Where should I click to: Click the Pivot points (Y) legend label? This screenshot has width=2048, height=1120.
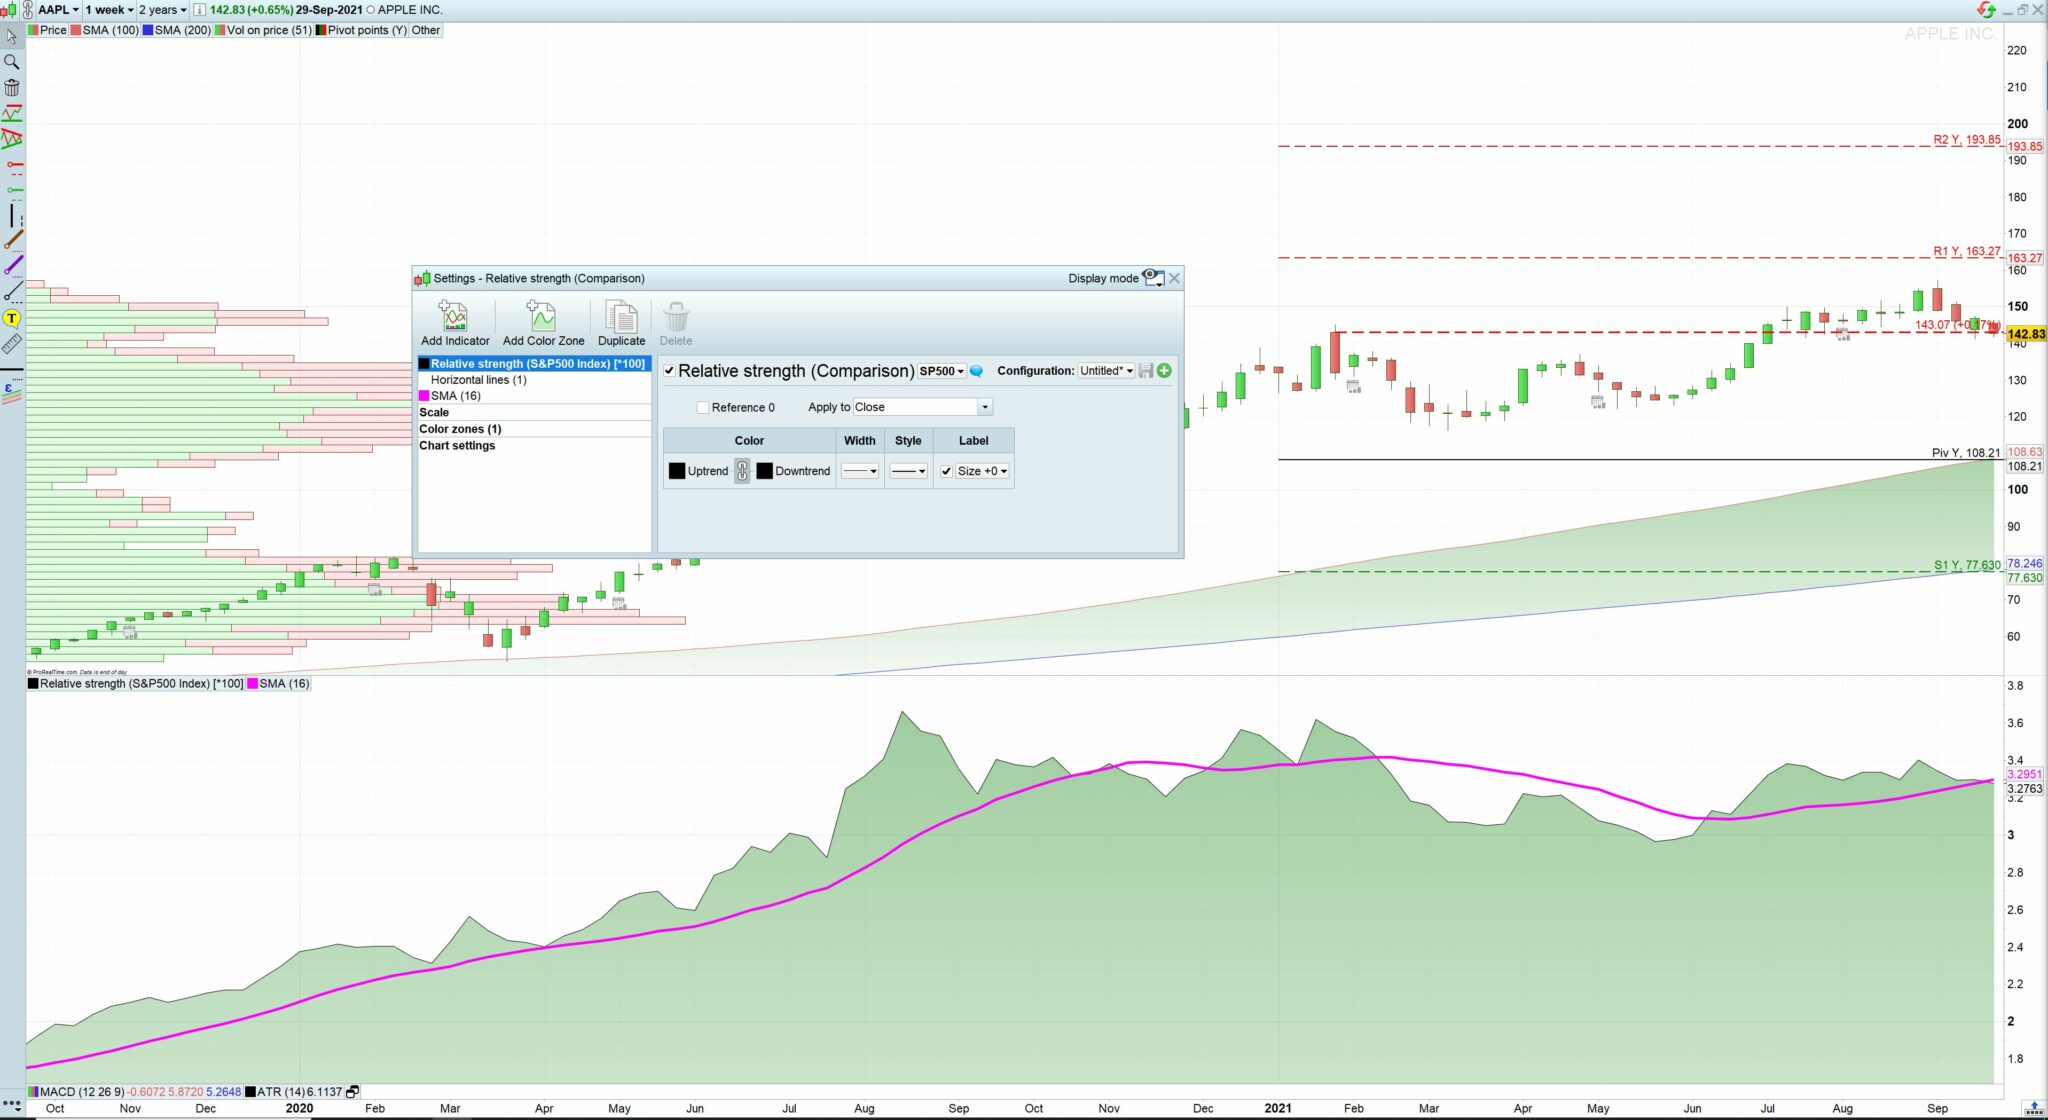pos(366,30)
